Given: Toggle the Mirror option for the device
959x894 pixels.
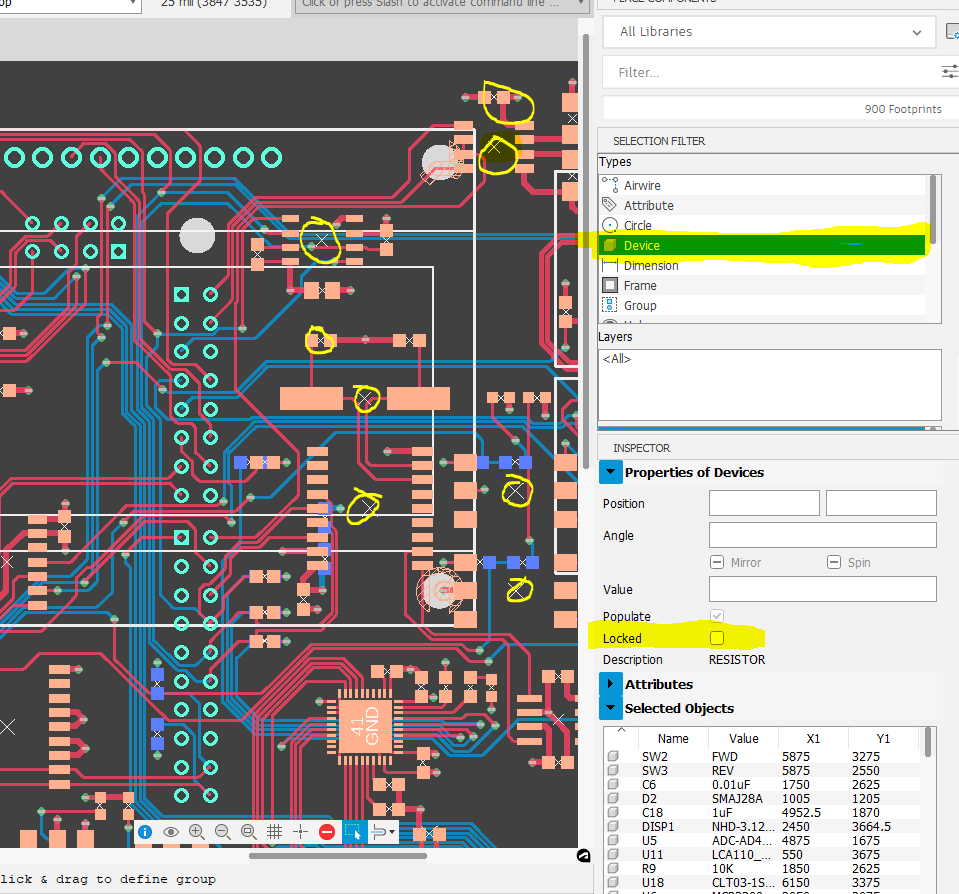Looking at the screenshot, I should point(717,562).
